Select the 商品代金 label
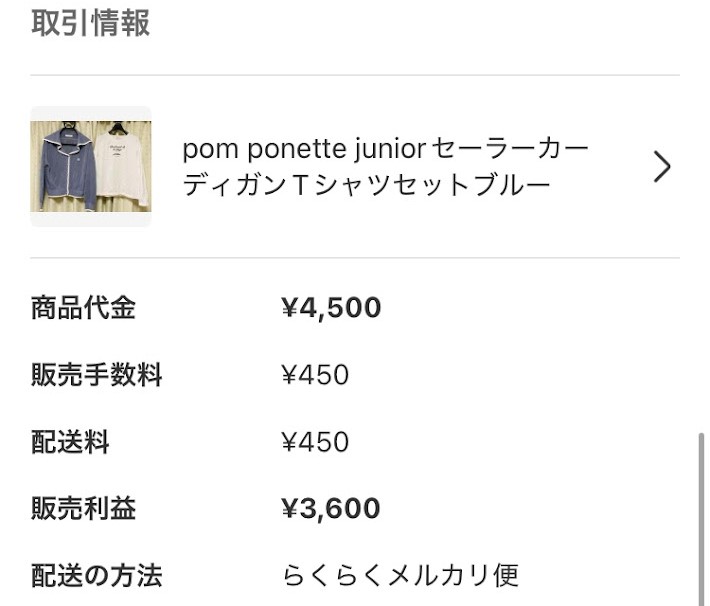This screenshot has width=710, height=606. (x=83, y=308)
